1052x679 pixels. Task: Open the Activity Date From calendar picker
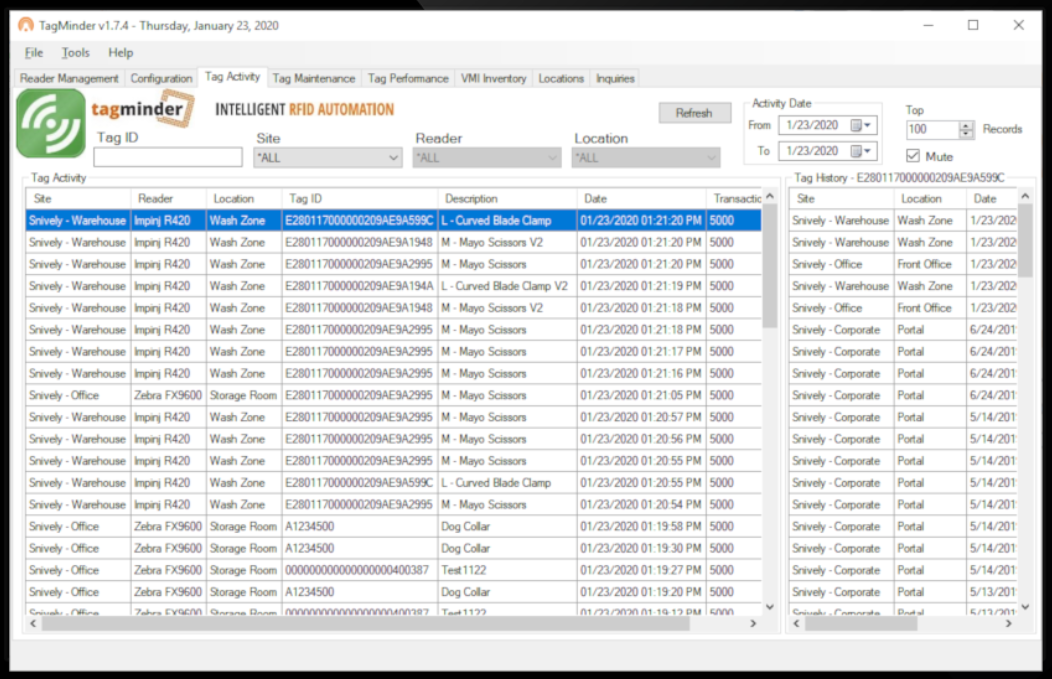(x=860, y=125)
